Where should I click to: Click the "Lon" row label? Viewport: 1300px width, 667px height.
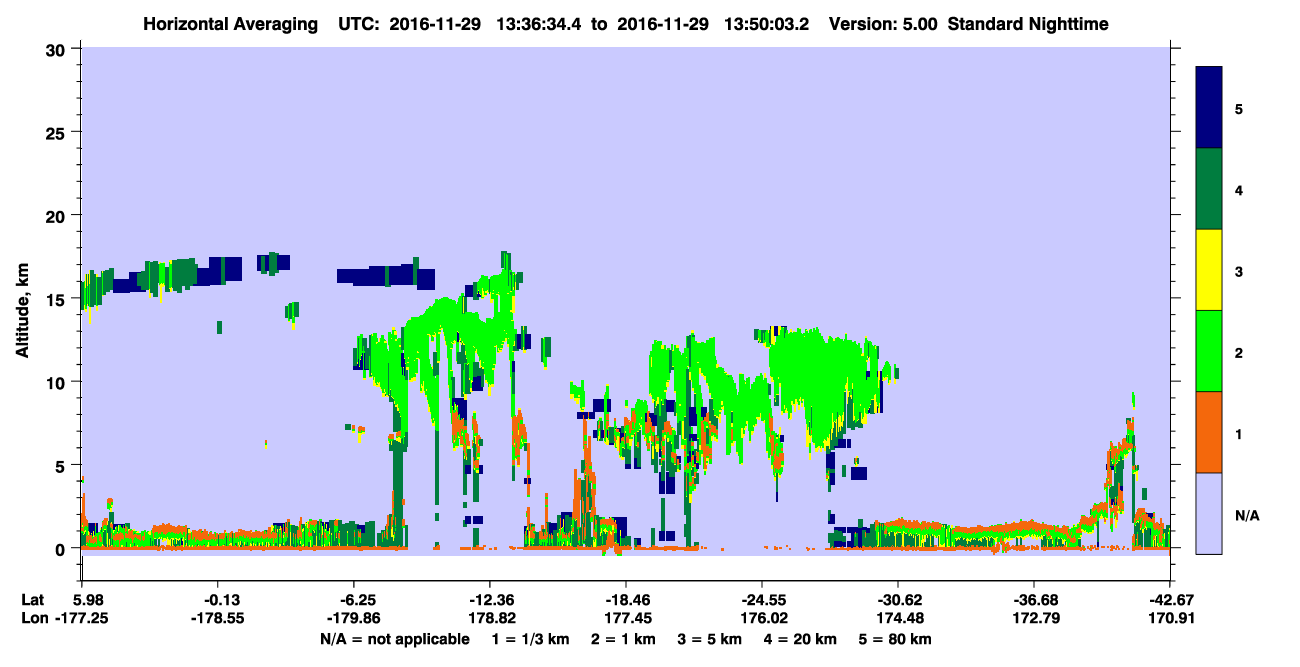(34, 618)
